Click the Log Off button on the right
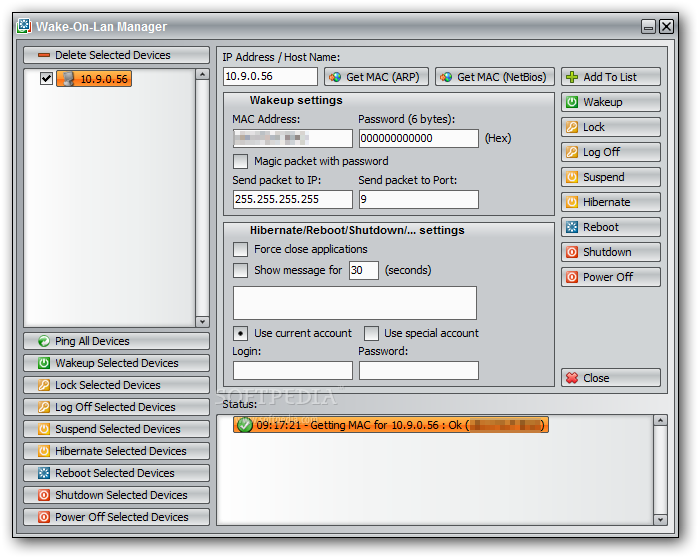Viewport: 699px width, 558px height. [x=611, y=152]
